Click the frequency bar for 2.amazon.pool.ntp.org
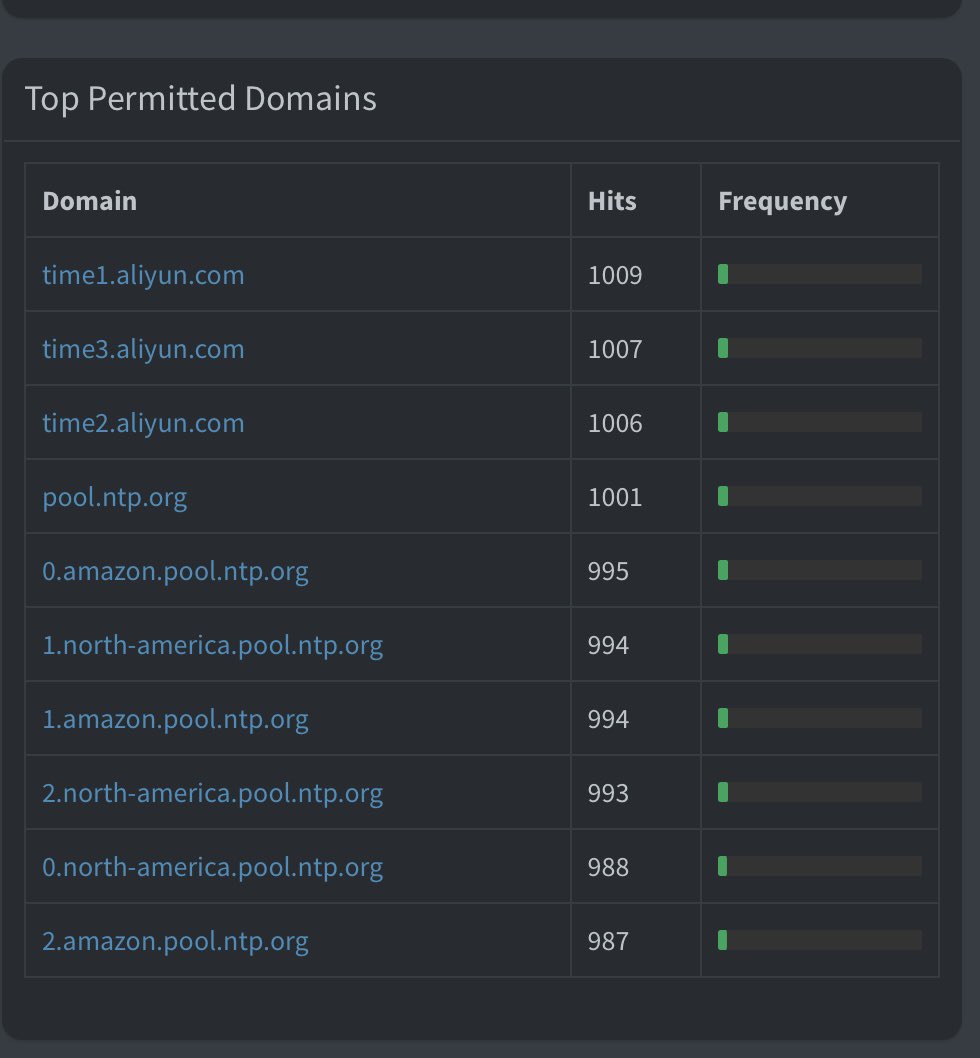Screen dimensions: 980x1058 820,940
